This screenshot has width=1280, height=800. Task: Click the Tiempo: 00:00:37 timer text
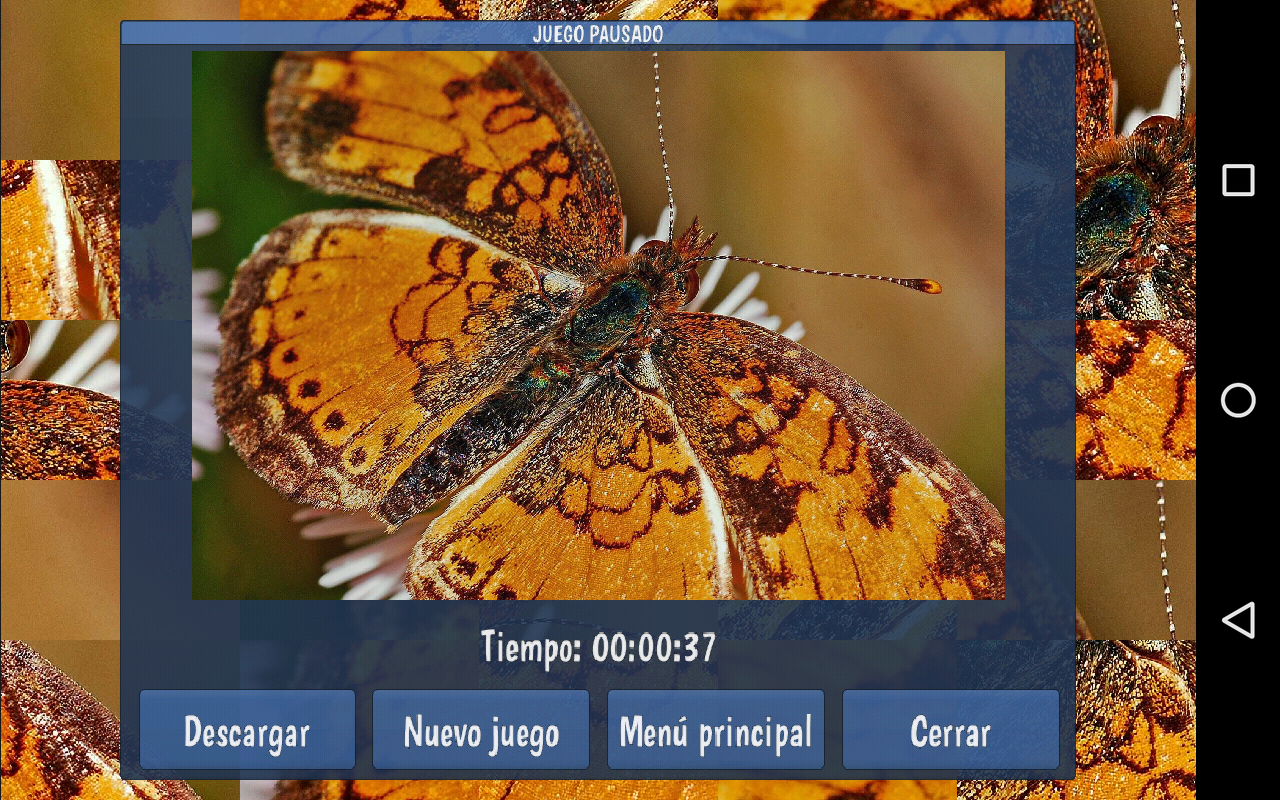598,647
